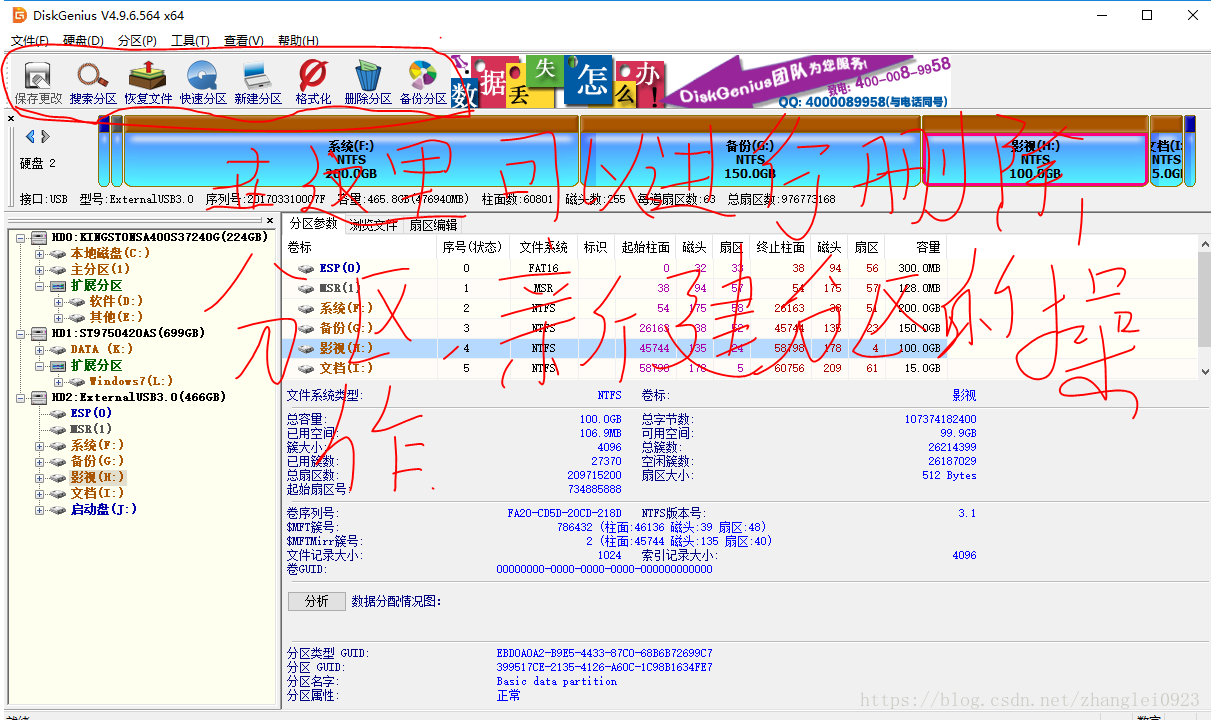1211x720 pixels.
Task: Open the 搜索分区 search partition tool
Action: 93,82
